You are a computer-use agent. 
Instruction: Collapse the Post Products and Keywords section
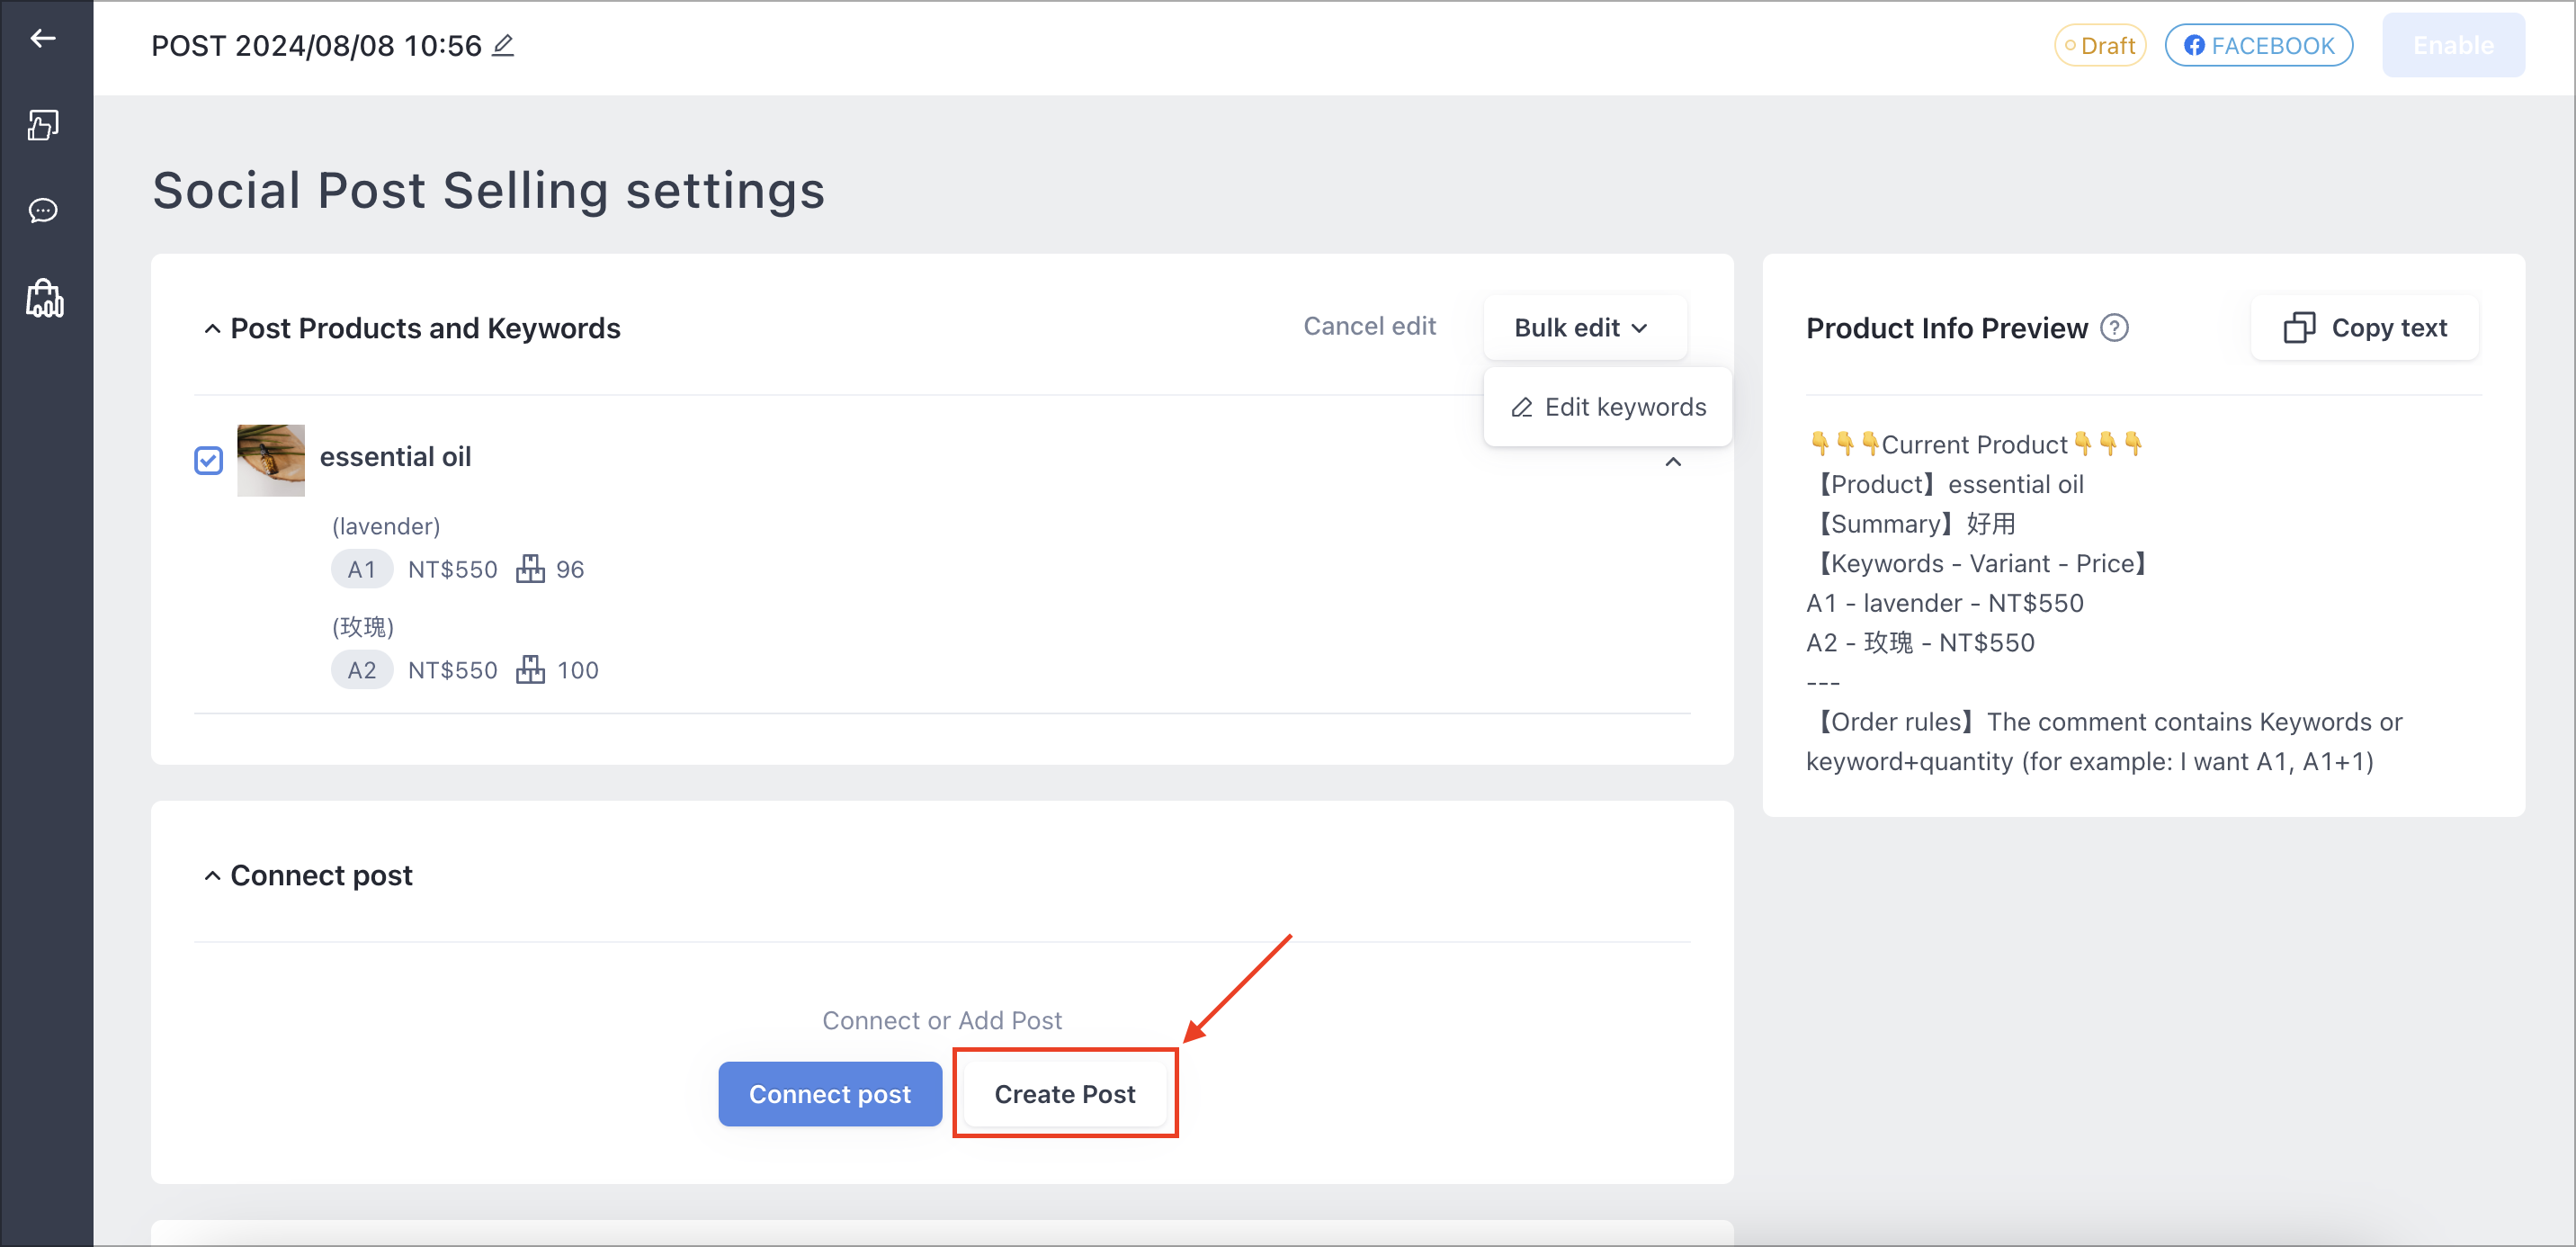(212, 329)
